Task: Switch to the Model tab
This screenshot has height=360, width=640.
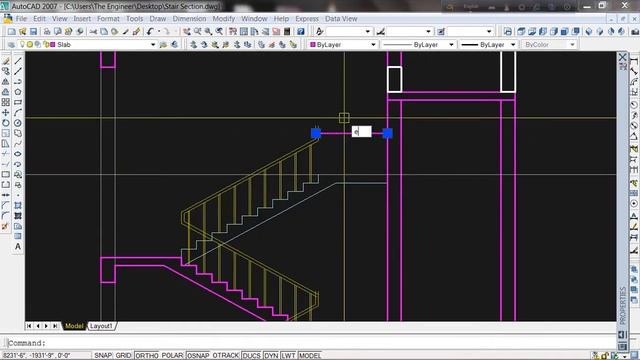Action: coord(74,326)
